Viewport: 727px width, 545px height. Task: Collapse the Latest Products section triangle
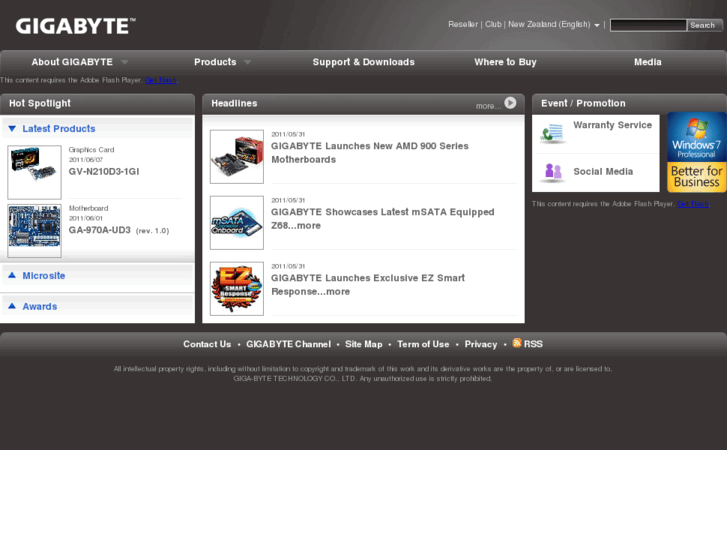[12, 128]
